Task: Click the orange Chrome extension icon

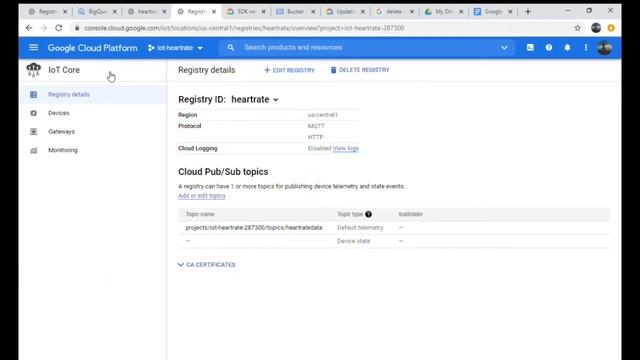Action: point(611,28)
